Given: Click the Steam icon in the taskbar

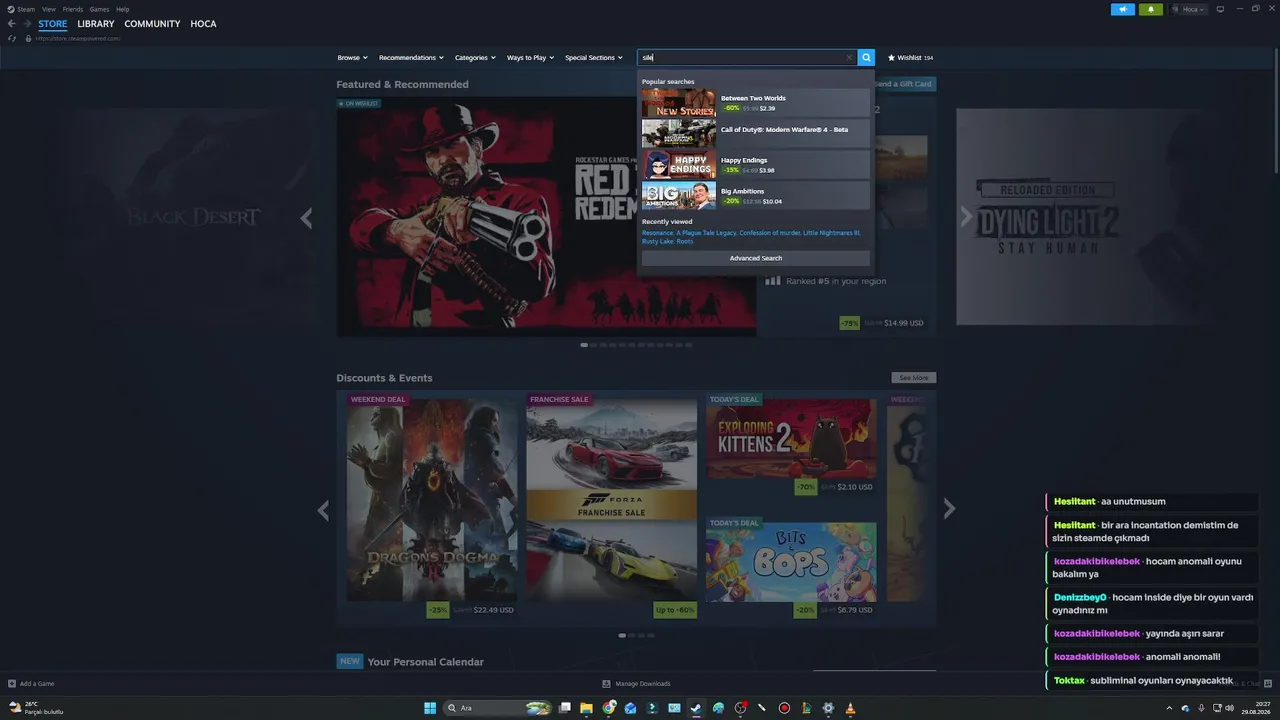Looking at the screenshot, I should [696, 708].
